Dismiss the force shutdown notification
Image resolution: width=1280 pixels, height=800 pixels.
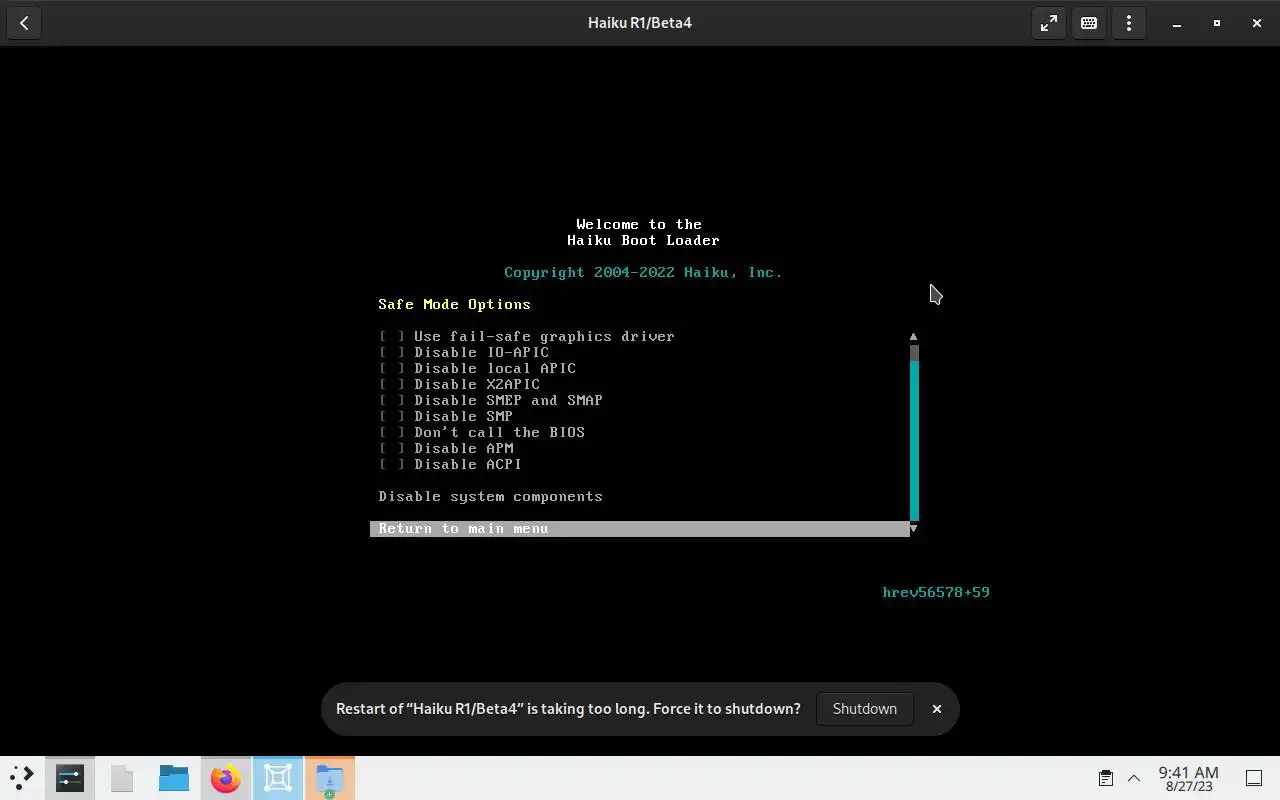click(937, 709)
